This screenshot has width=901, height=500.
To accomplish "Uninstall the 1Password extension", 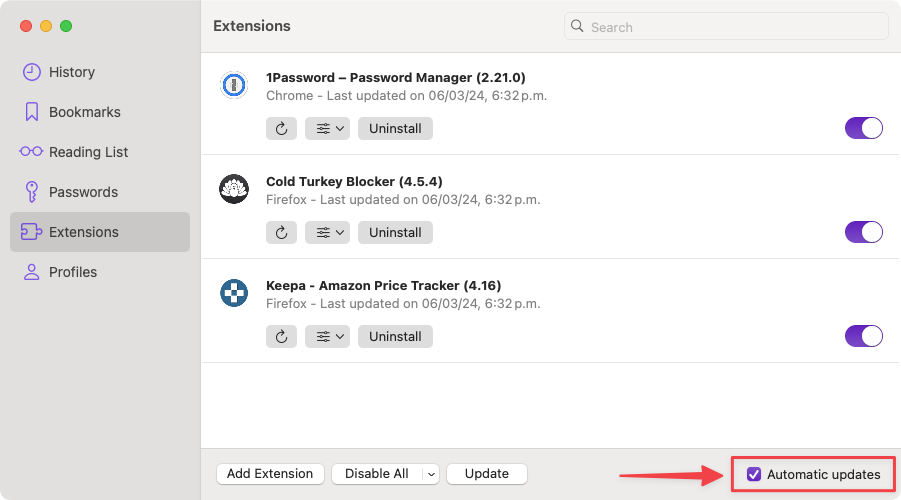I will [x=395, y=129].
